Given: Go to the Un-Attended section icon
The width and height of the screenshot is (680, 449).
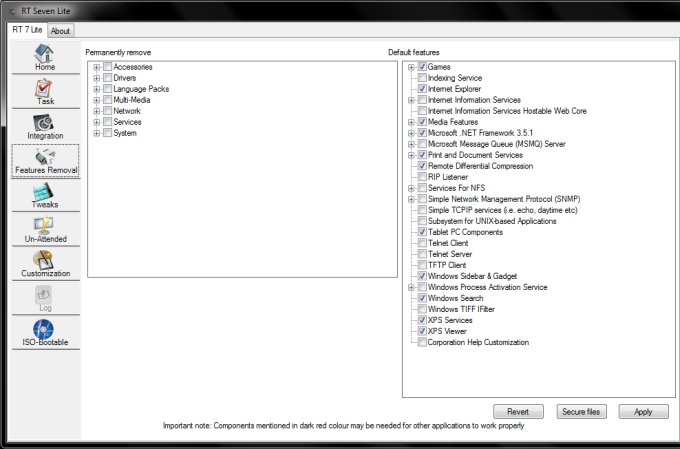Looking at the screenshot, I should tap(45, 227).
